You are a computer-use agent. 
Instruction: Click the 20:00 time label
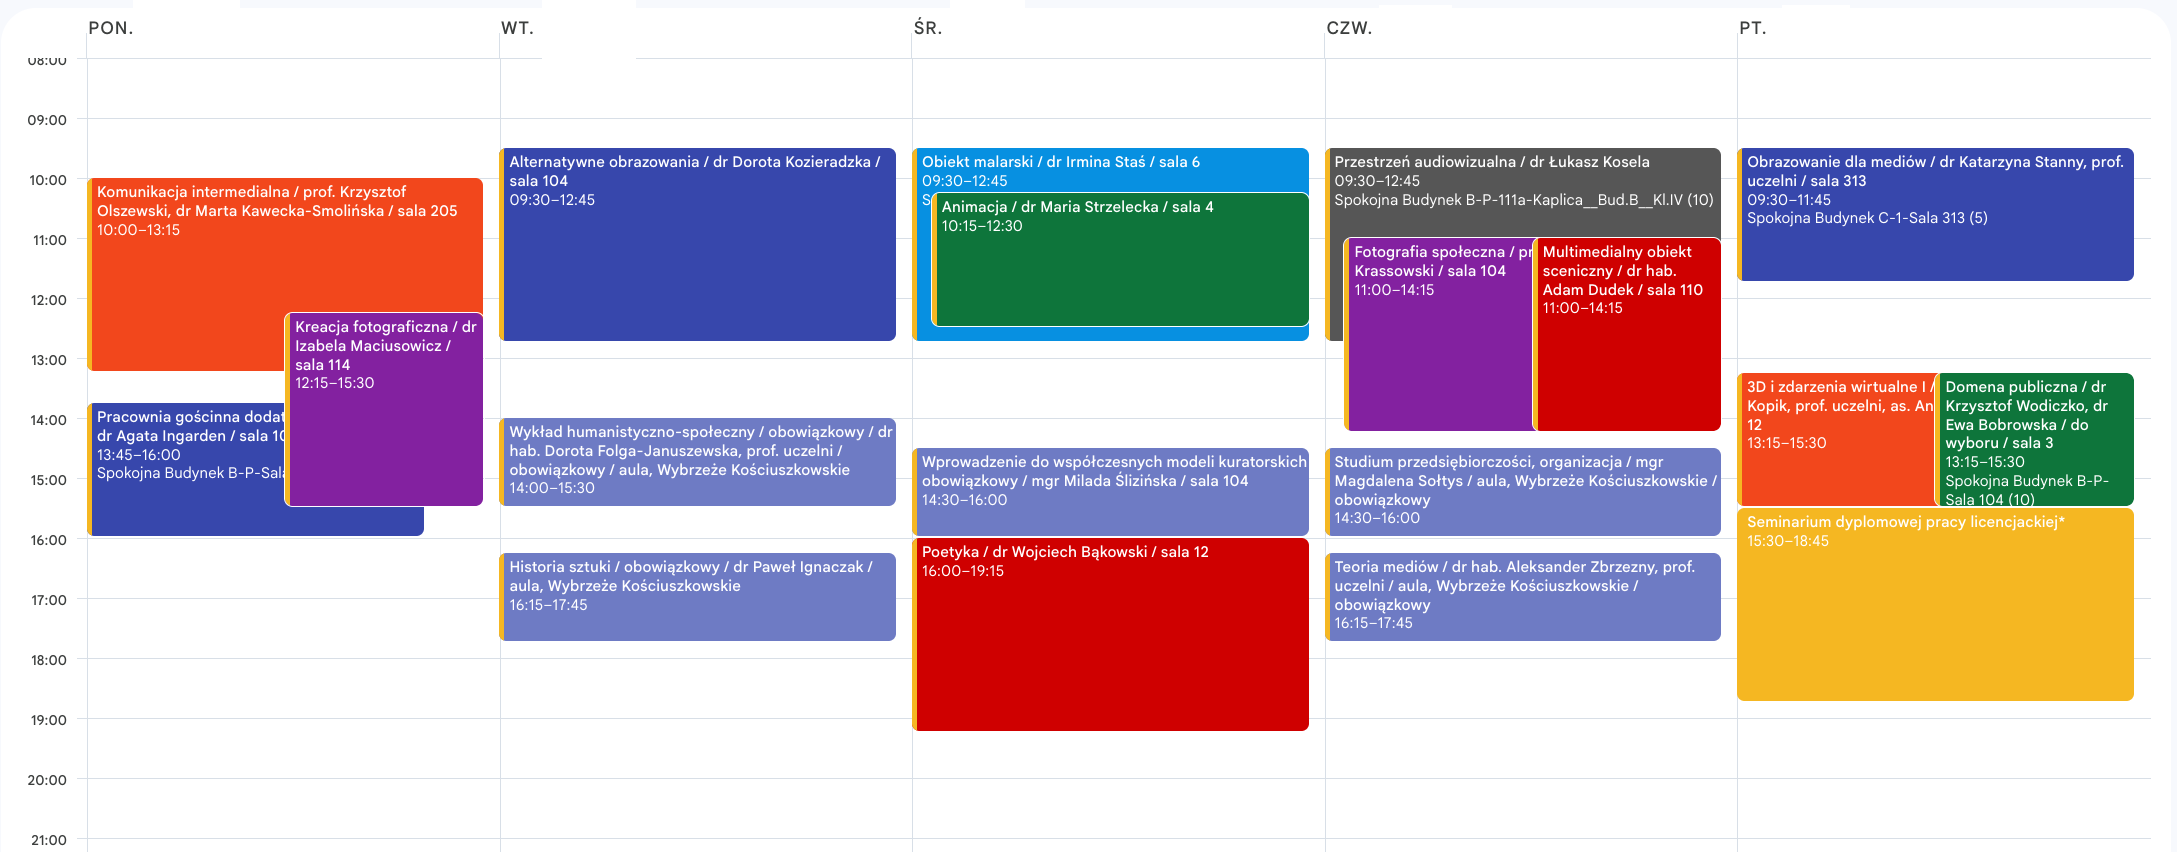47,780
